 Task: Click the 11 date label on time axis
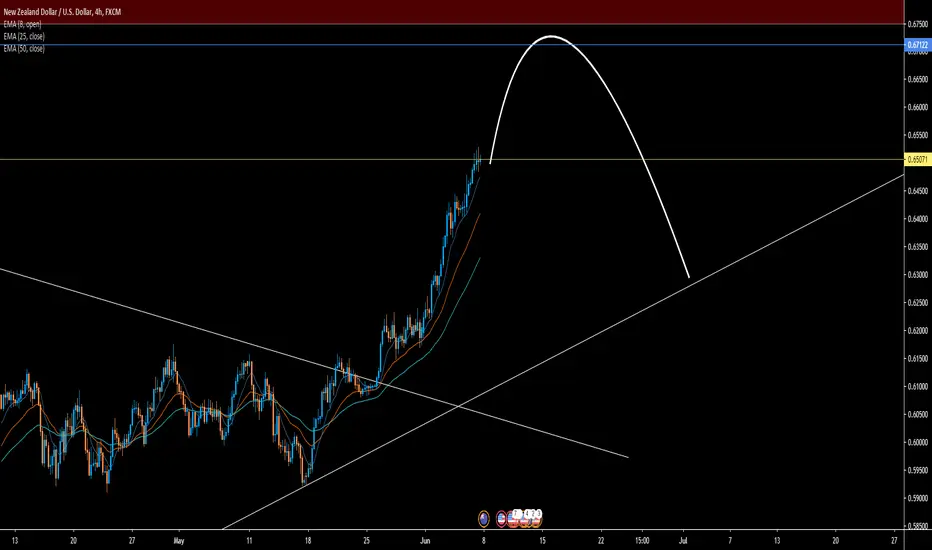249,540
